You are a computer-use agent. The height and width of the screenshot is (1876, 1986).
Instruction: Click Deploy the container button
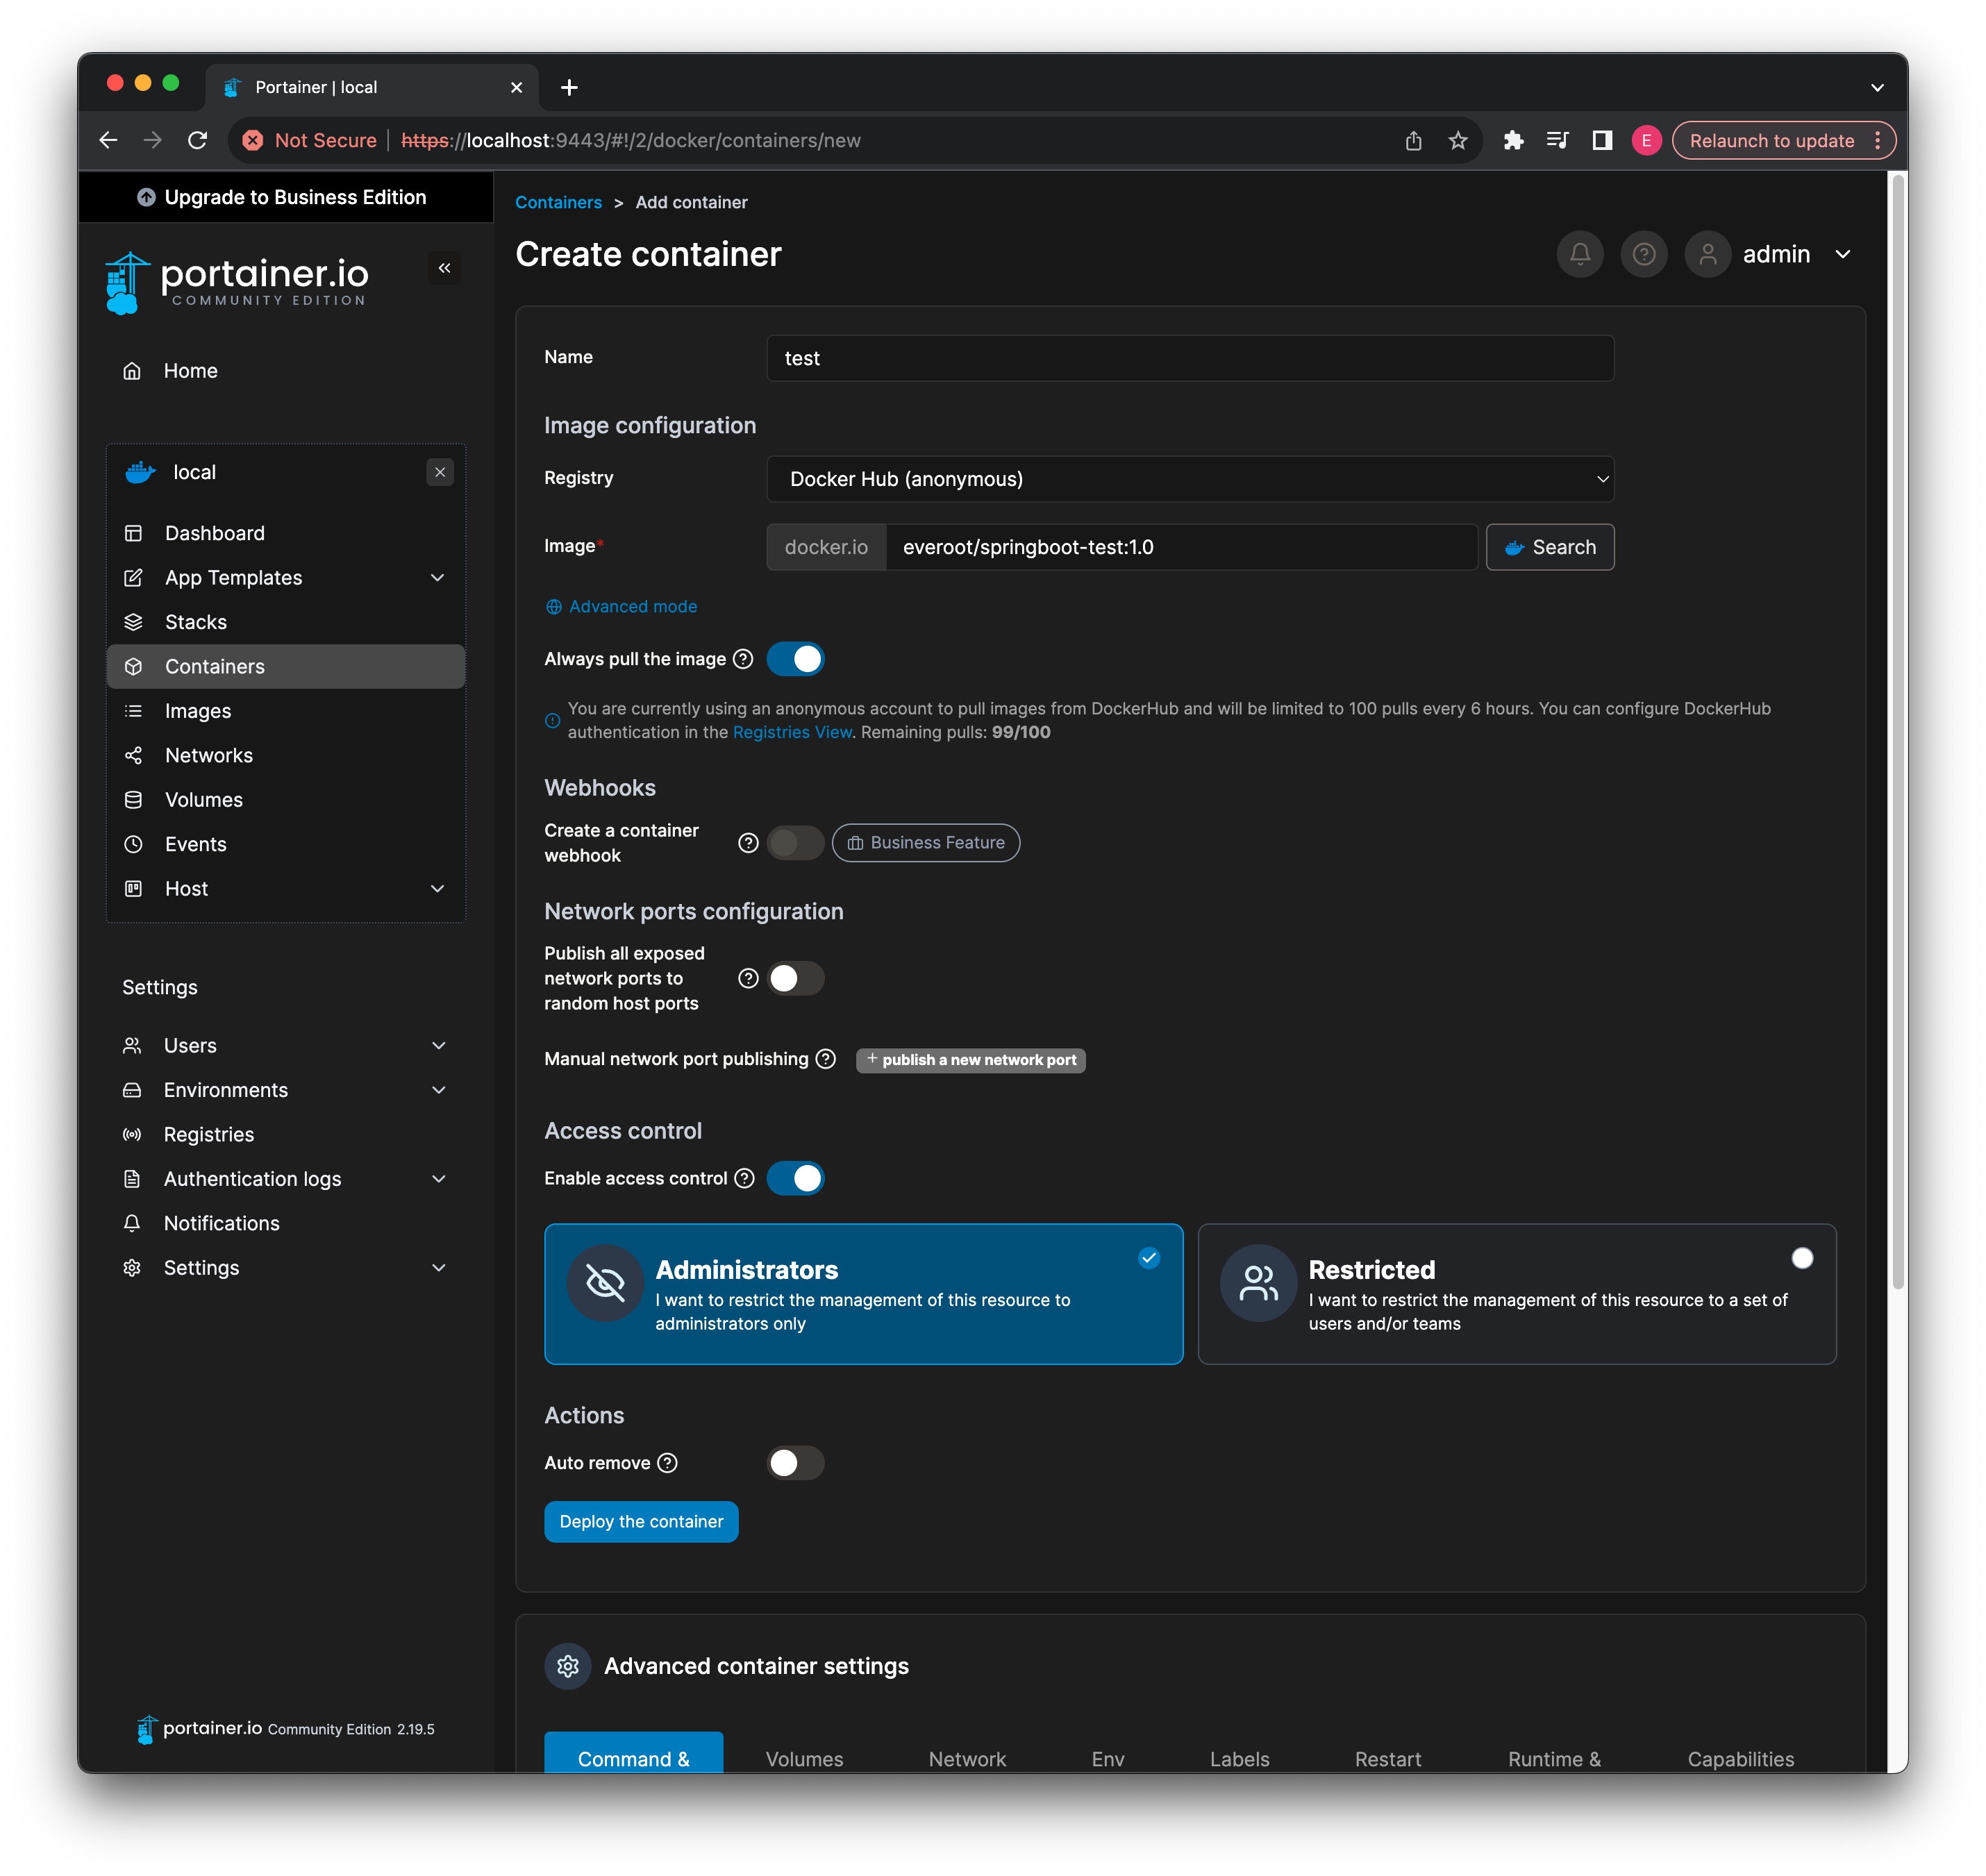(641, 1522)
